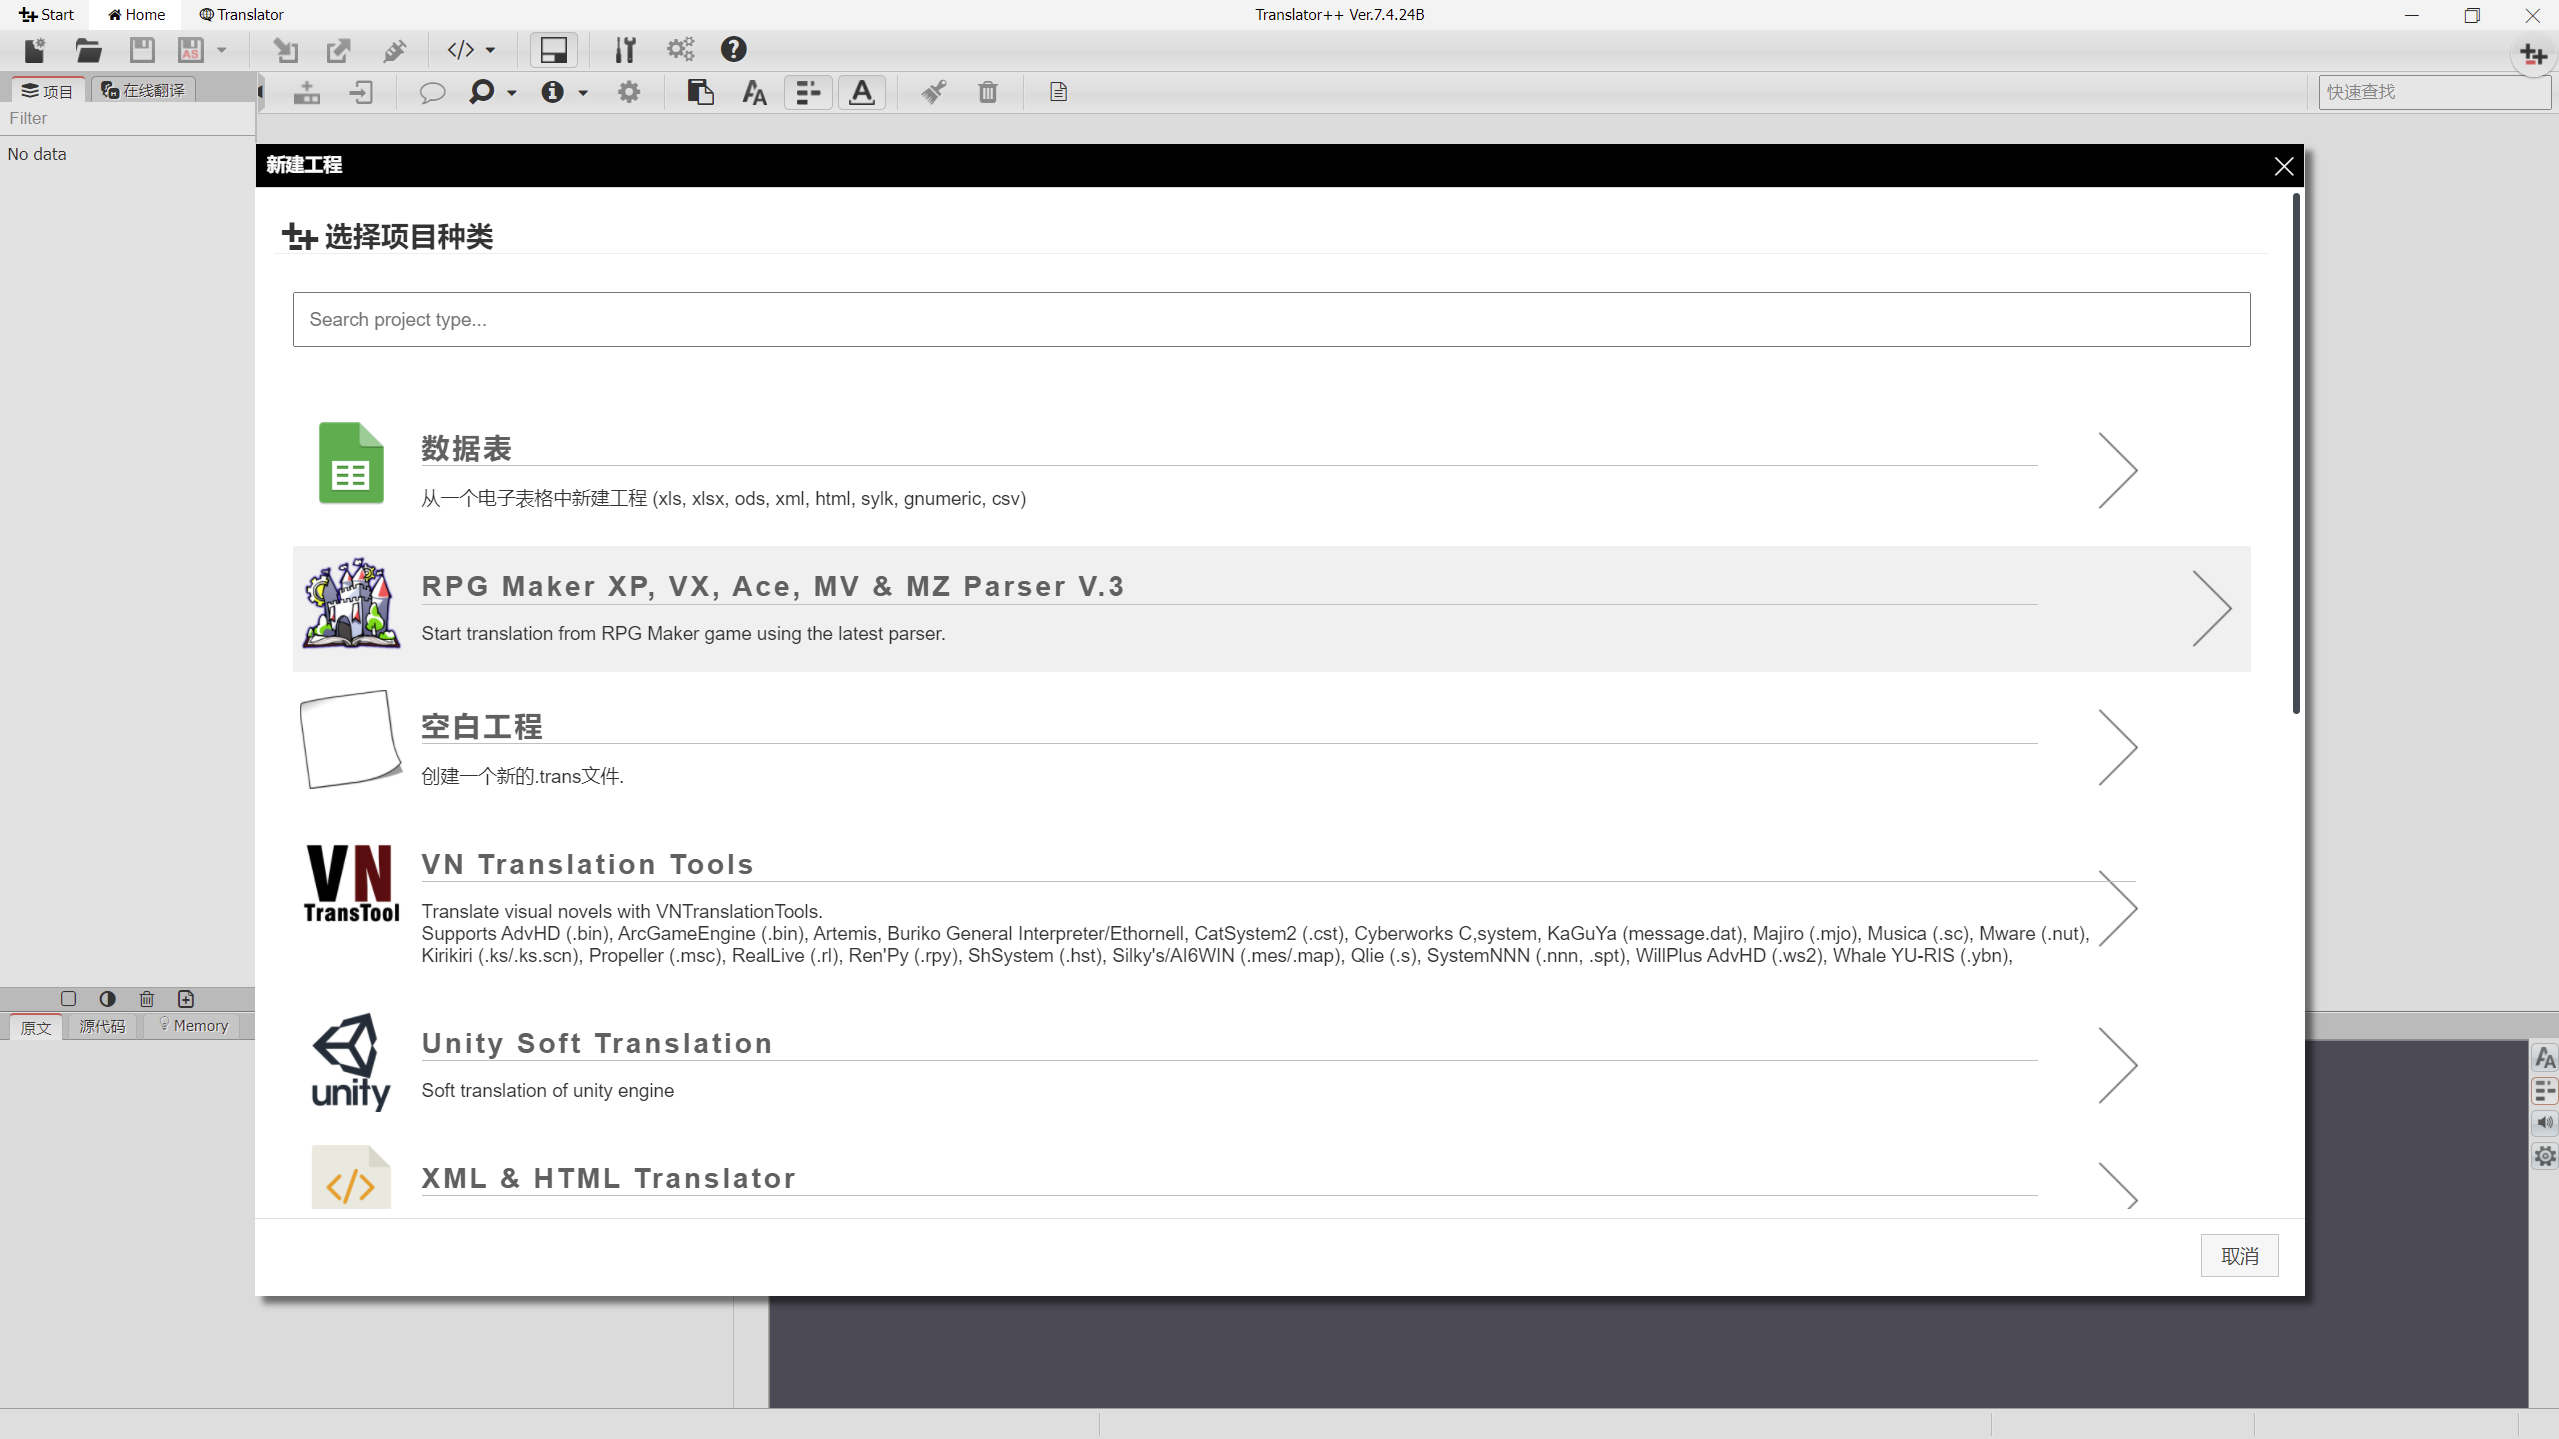Select the 项目 sidebar tab
2559x1439 pixels.
(48, 91)
